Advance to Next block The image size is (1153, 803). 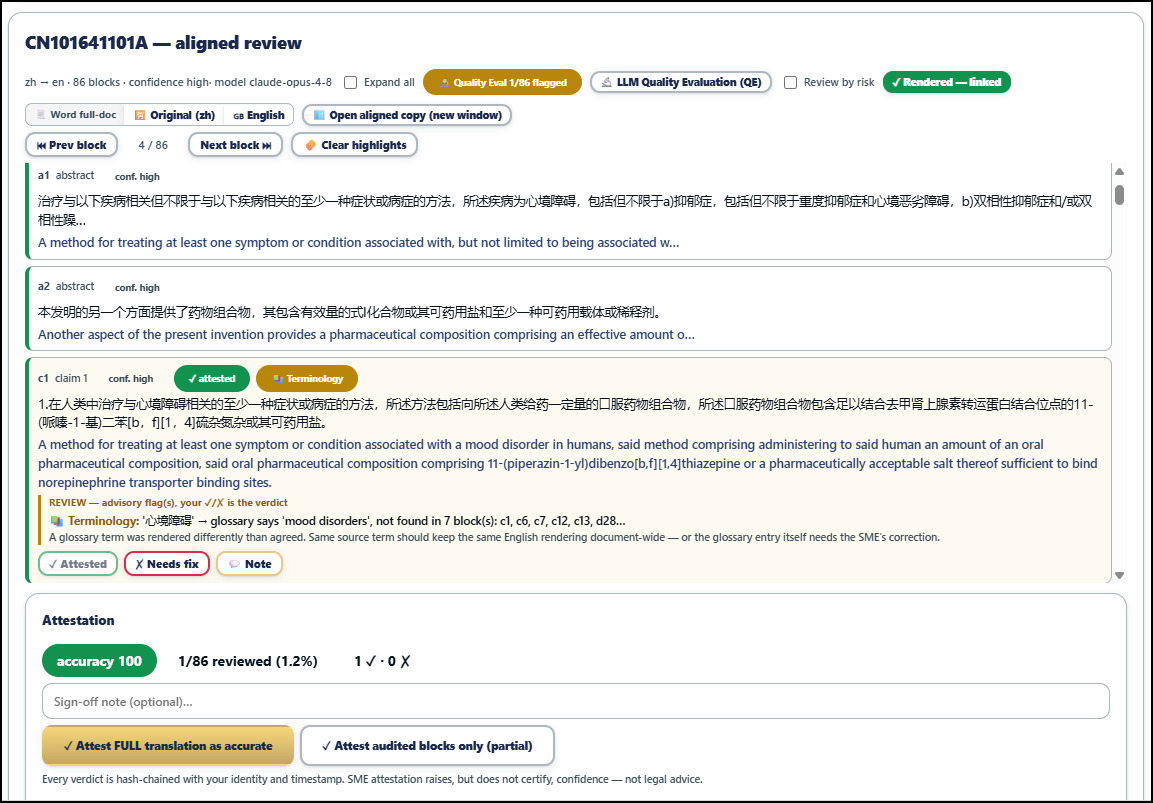click(235, 145)
